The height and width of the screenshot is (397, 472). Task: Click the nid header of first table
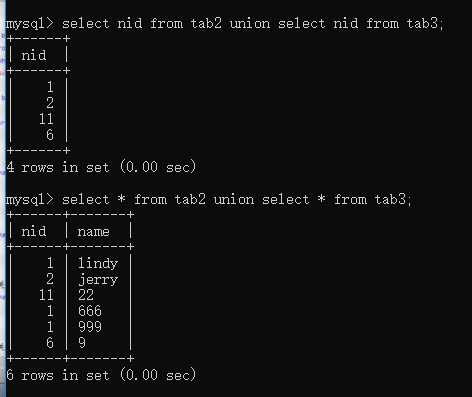pos(34,55)
